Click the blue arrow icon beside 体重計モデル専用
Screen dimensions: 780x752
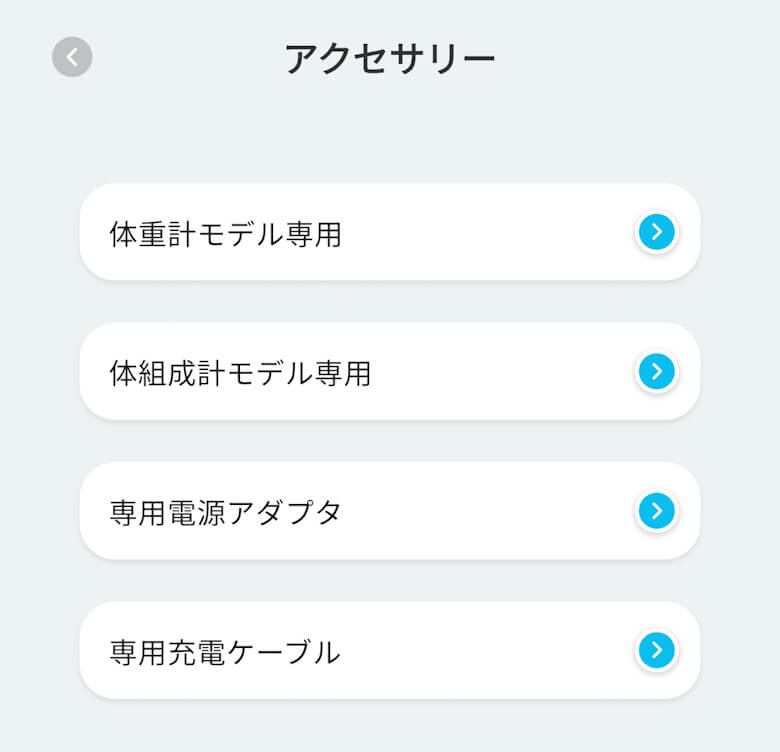click(656, 232)
